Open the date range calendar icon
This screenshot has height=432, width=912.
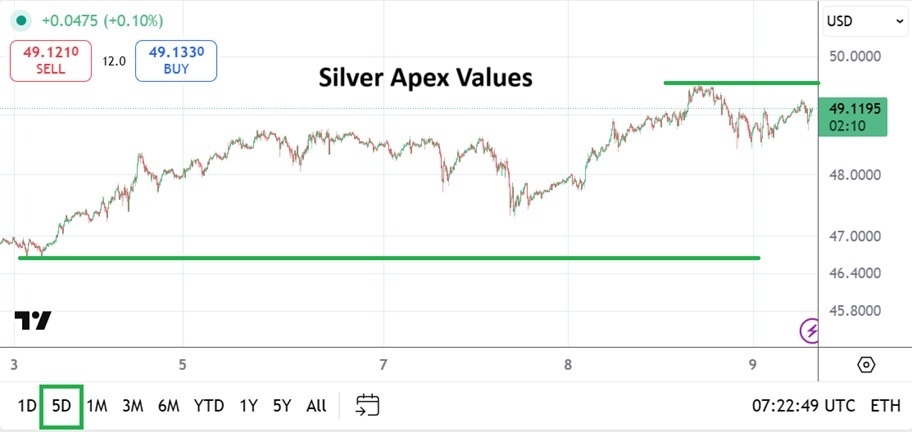click(368, 405)
